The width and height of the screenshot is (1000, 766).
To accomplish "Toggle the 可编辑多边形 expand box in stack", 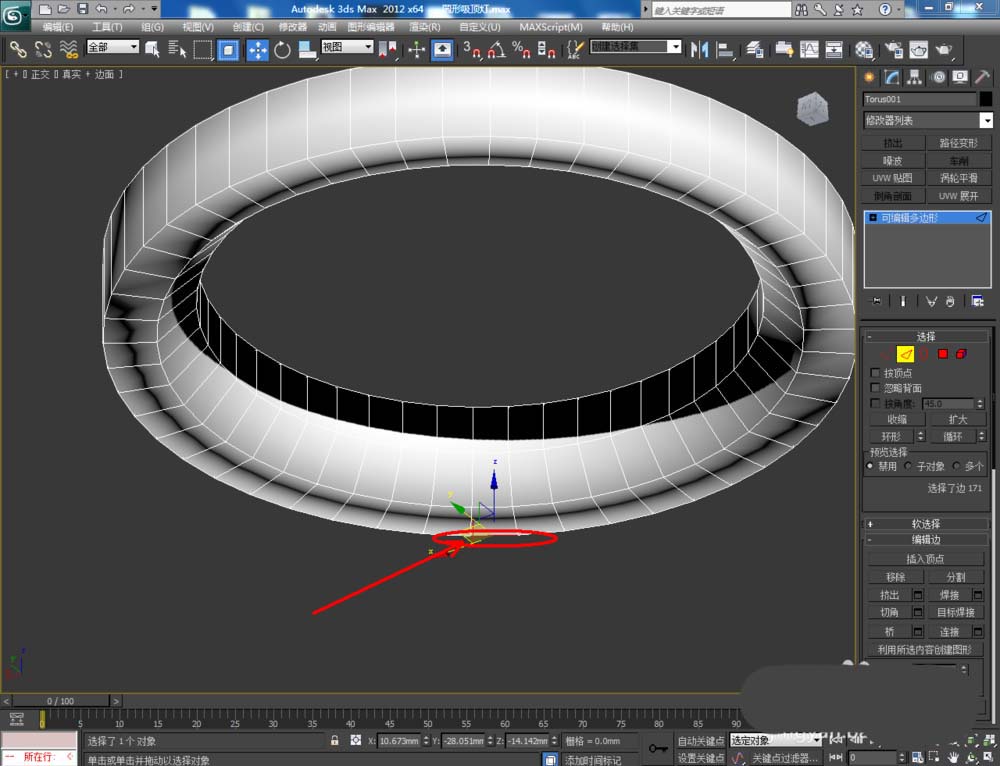I will click(x=873, y=217).
